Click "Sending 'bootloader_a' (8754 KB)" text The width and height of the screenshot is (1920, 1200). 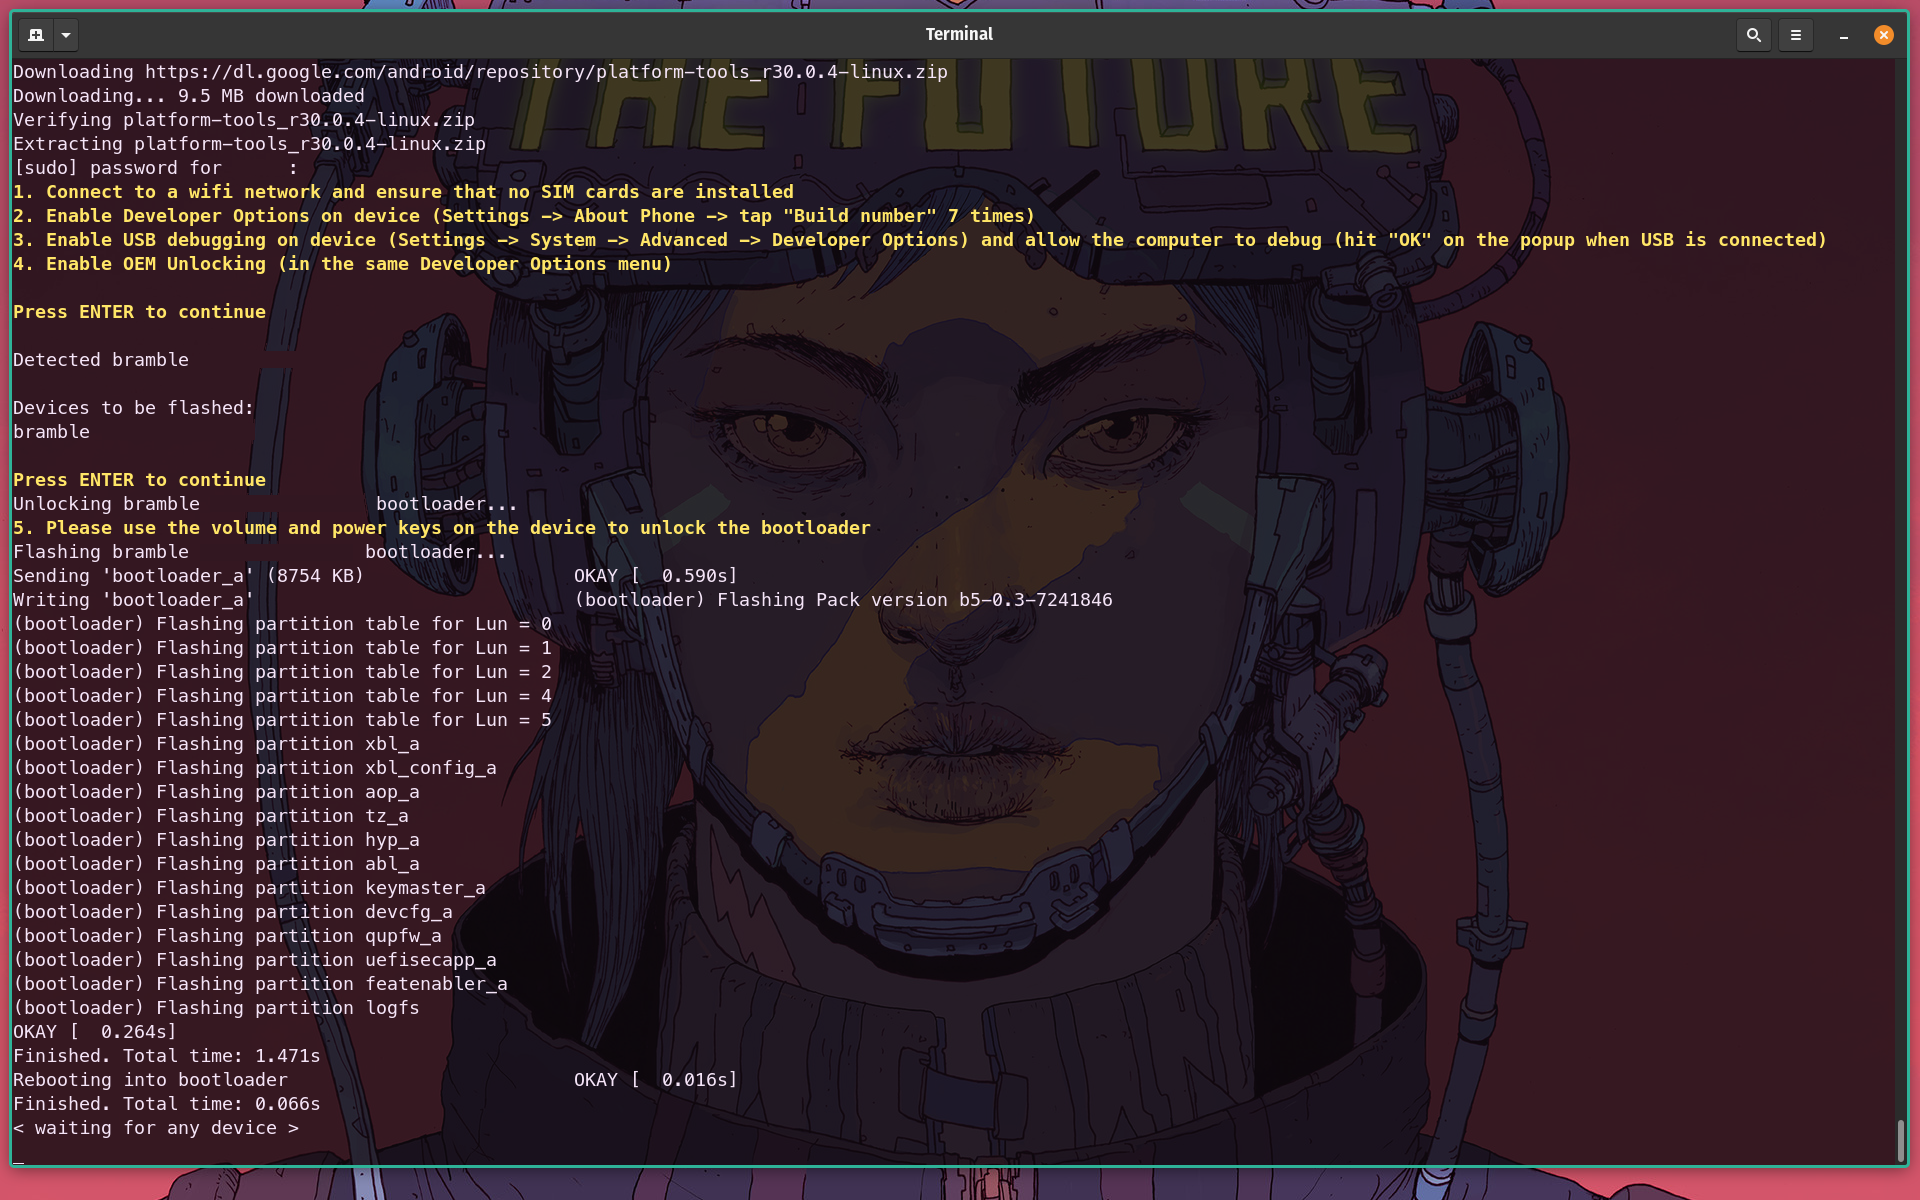tap(188, 576)
